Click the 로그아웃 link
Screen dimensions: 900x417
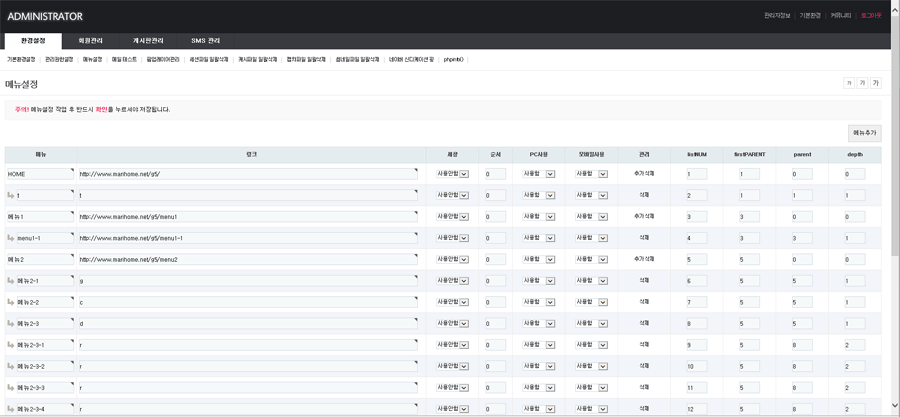(x=871, y=16)
